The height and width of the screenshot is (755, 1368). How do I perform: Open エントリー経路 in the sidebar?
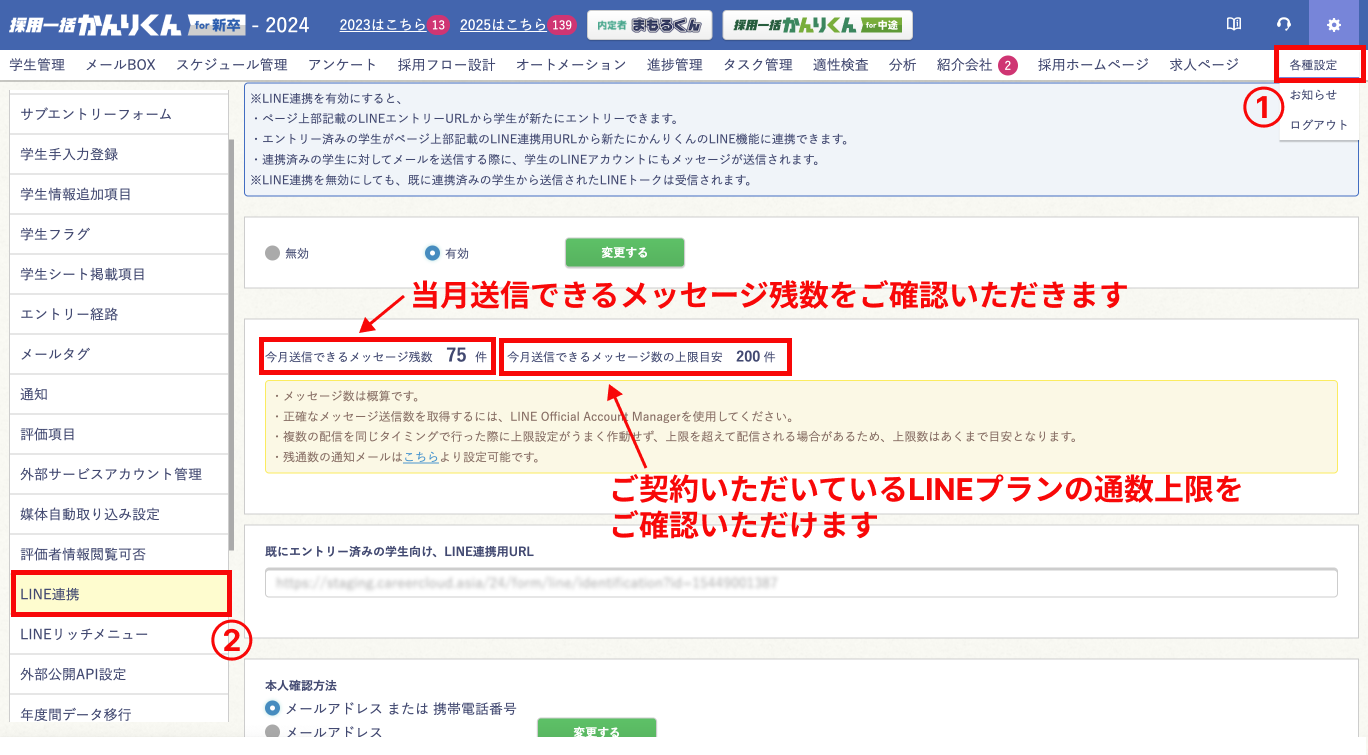pyautogui.click(x=119, y=314)
